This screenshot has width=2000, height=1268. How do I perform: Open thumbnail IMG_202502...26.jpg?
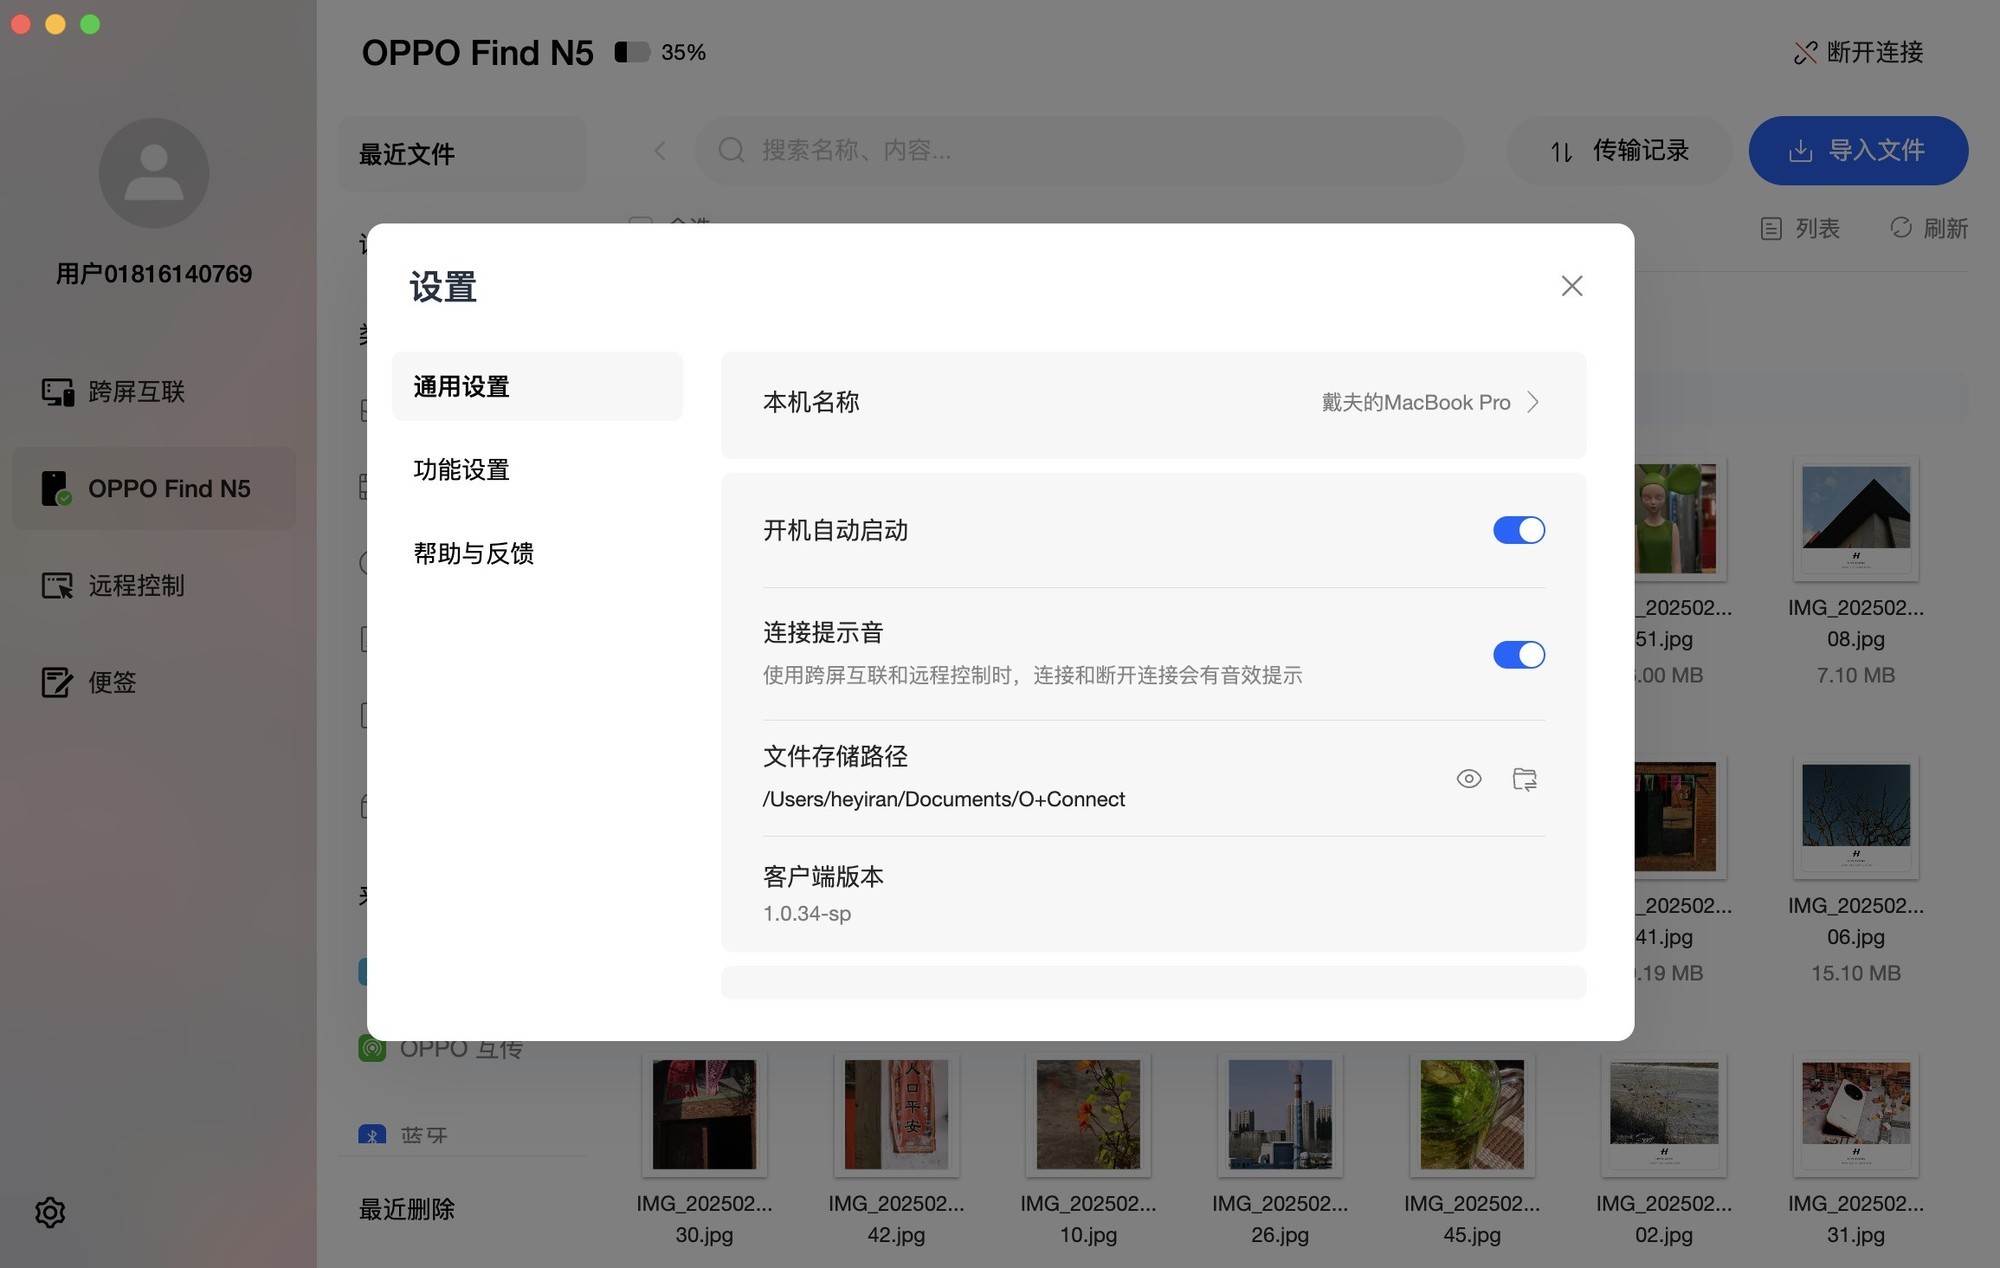pyautogui.click(x=1280, y=1114)
